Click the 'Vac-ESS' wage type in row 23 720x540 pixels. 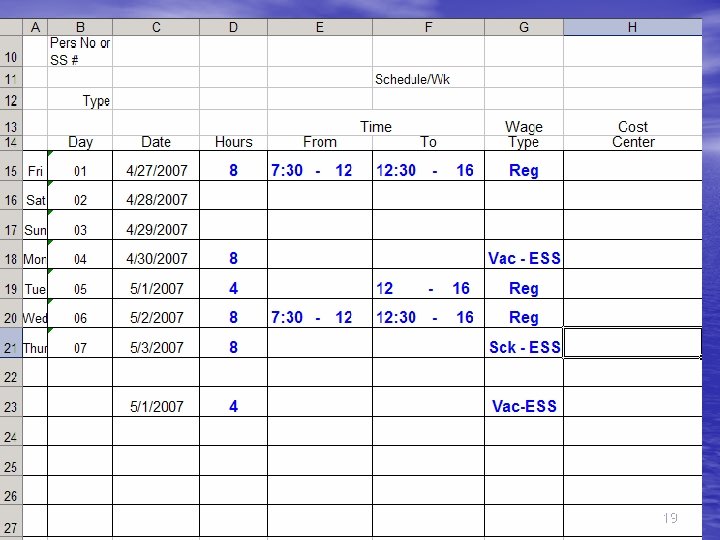523,402
